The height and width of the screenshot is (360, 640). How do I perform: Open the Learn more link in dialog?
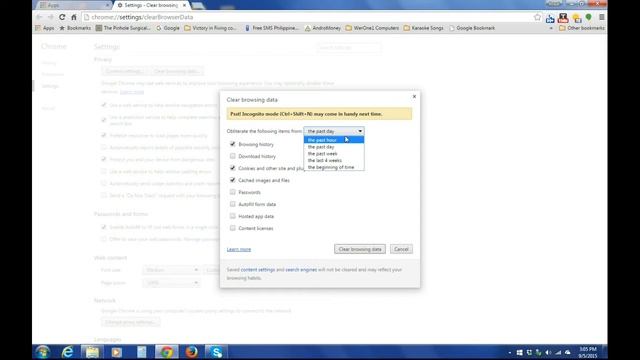[x=239, y=249]
